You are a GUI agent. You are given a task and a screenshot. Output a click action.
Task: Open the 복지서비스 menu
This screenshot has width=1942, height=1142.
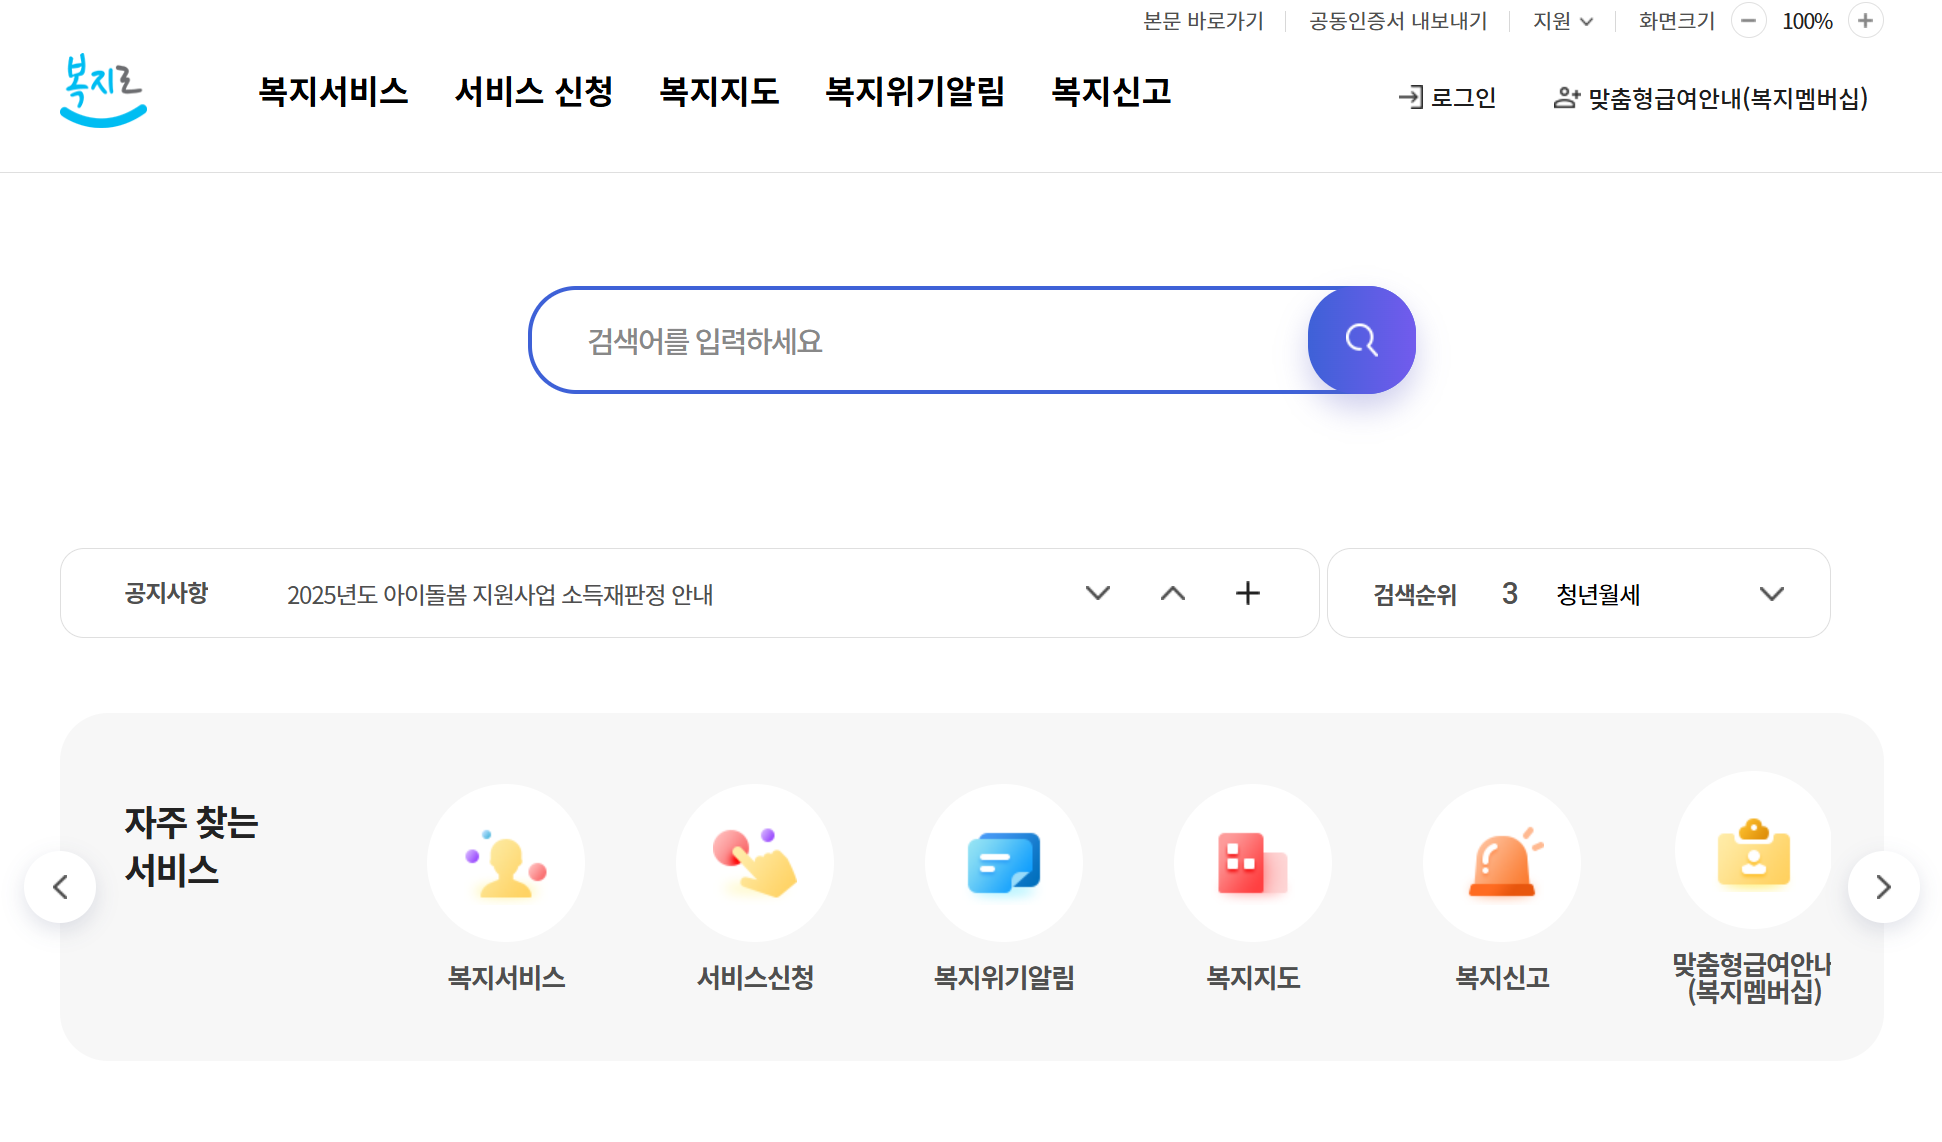(x=334, y=92)
